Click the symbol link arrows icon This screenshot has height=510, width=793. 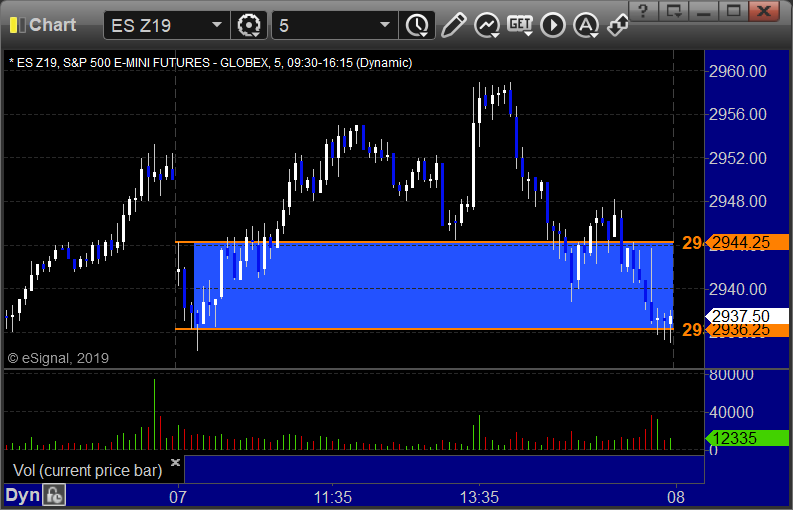click(x=618, y=25)
